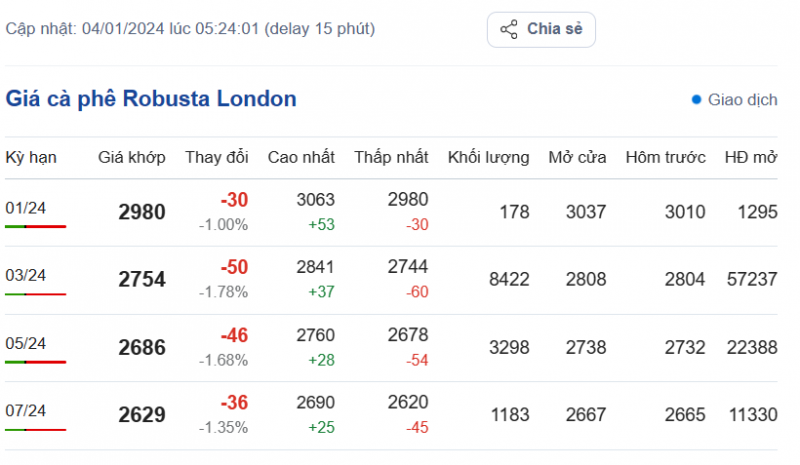This screenshot has width=800, height=465.
Task: Select the 03/24 contract row label
Action: (26, 275)
